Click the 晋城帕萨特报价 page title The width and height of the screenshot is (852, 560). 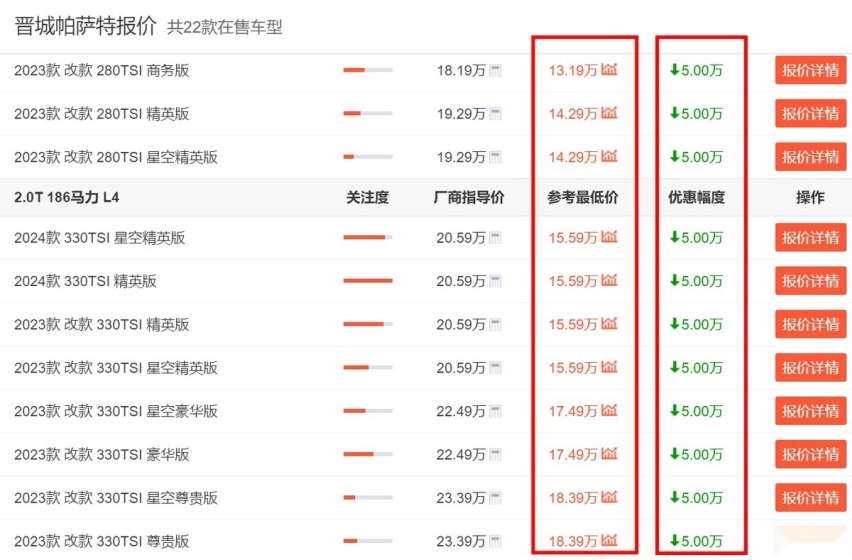pyautogui.click(x=85, y=26)
